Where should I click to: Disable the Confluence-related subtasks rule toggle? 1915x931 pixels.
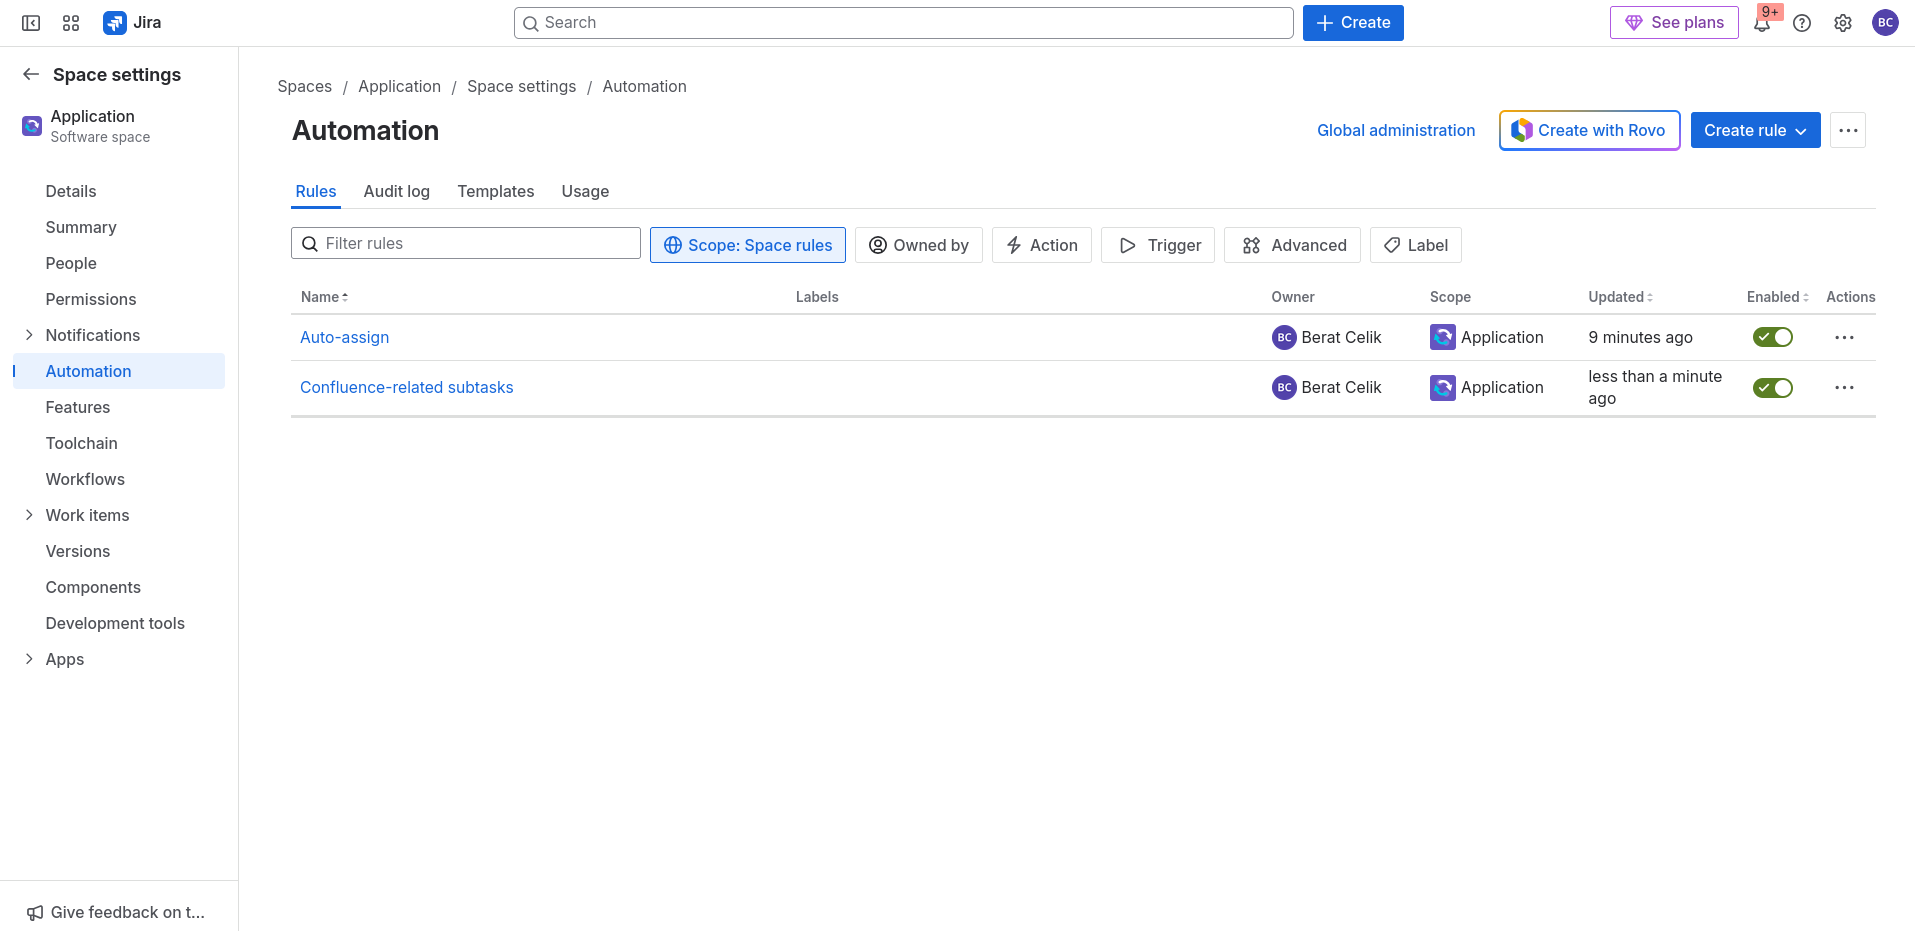1772,388
